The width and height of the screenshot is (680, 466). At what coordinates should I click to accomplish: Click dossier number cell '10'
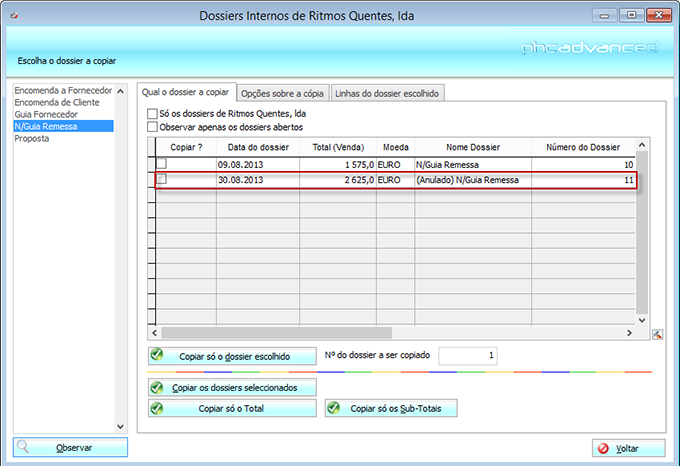[x=583, y=165]
